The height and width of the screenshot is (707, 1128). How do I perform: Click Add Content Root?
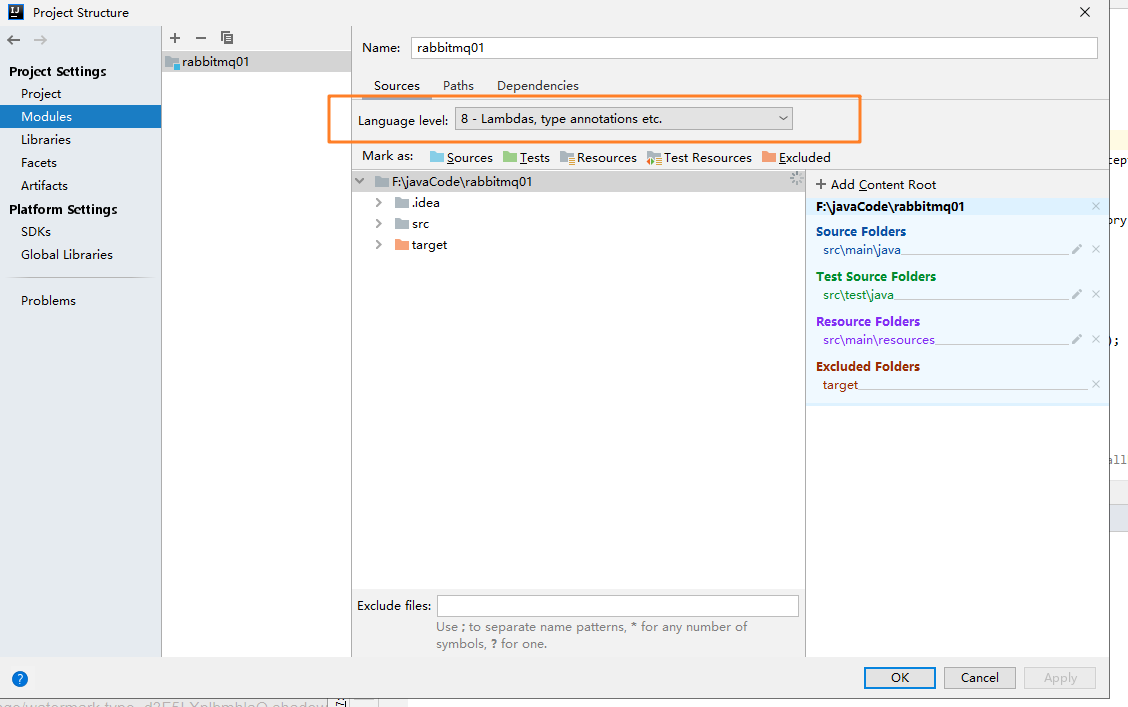(x=876, y=184)
